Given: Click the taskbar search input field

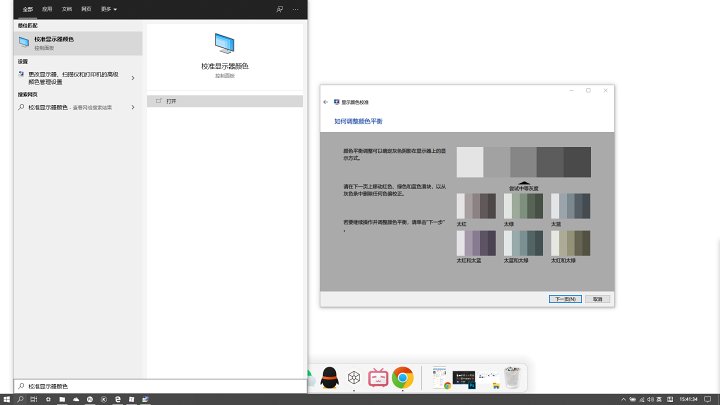Looking at the screenshot, I should (x=150, y=386).
